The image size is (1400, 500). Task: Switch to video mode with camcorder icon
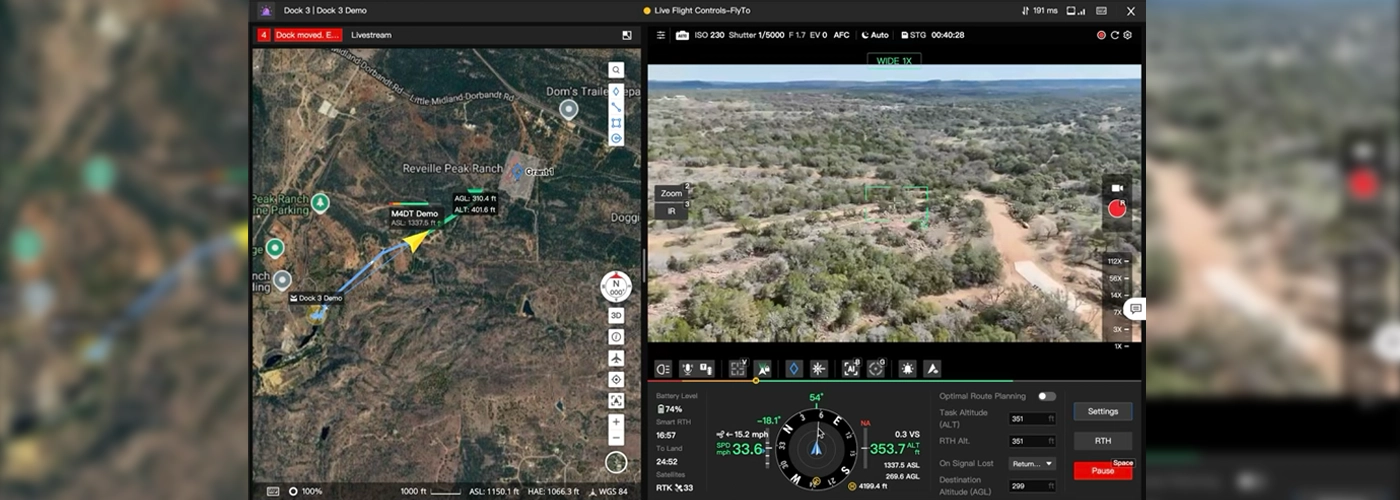tap(1117, 188)
